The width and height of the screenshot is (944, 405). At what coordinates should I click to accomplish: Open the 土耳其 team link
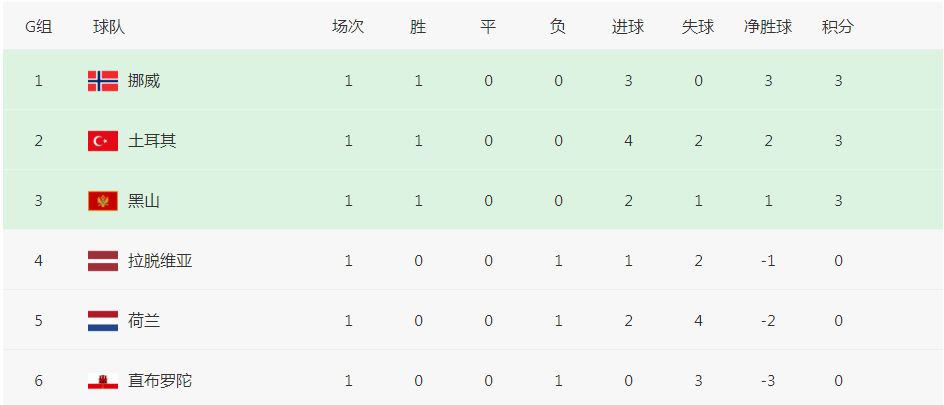click(152, 141)
